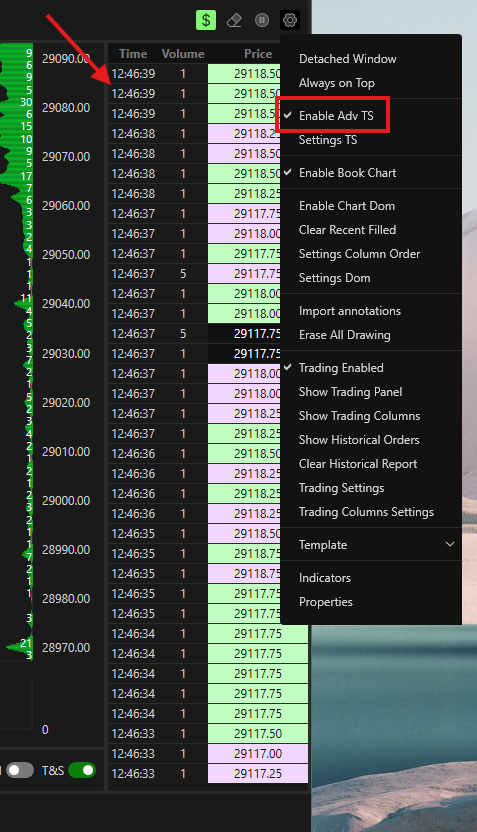Viewport: 477px width, 832px height.
Task: Choose Erase All Drawing
Action: 345,335
